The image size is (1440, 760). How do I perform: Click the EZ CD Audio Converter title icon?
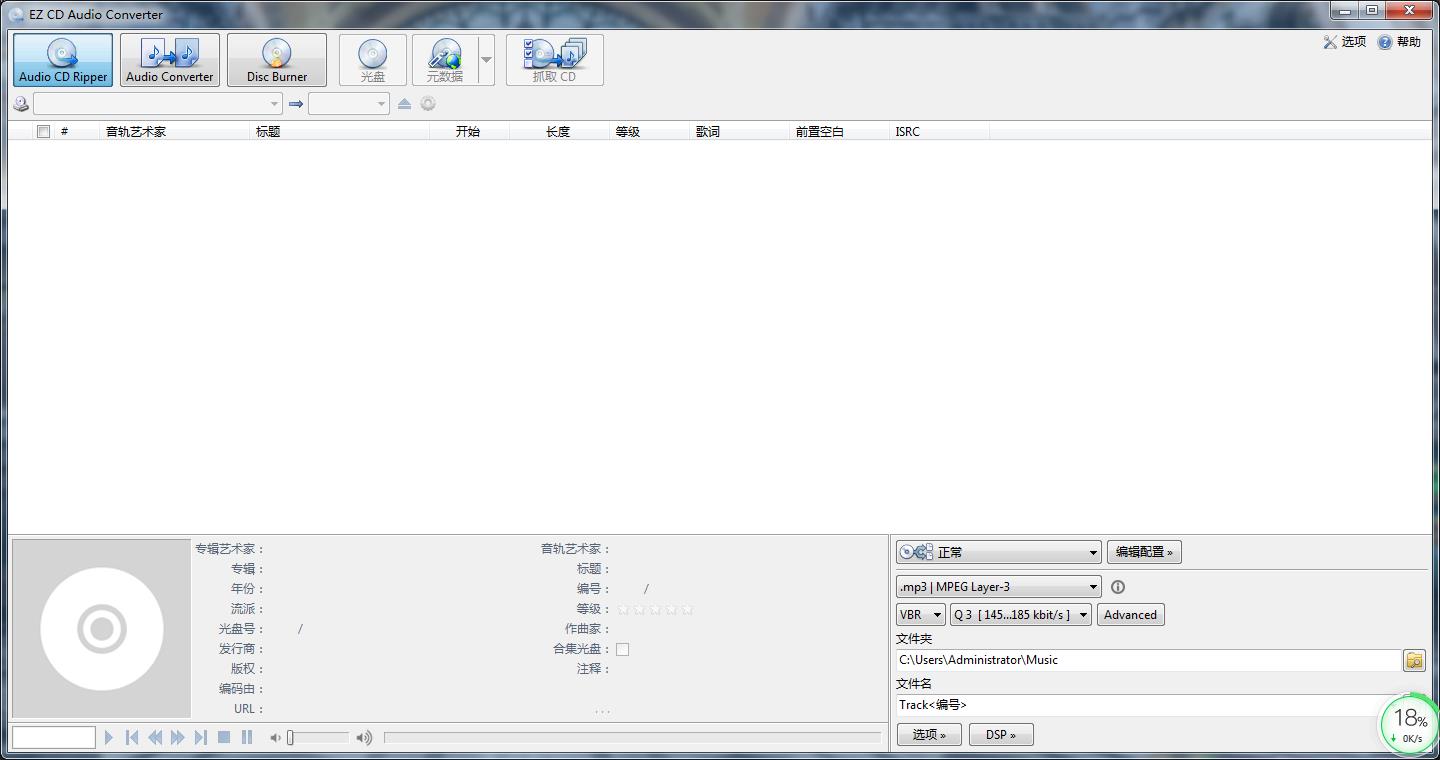(x=16, y=15)
